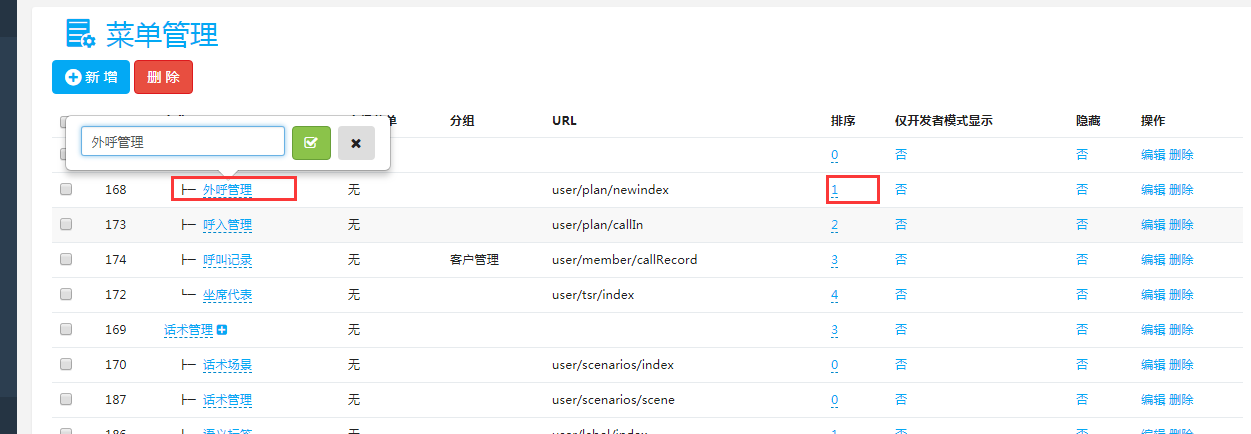Click the 呼叫记录 menu name link

pyautogui.click(x=227, y=260)
